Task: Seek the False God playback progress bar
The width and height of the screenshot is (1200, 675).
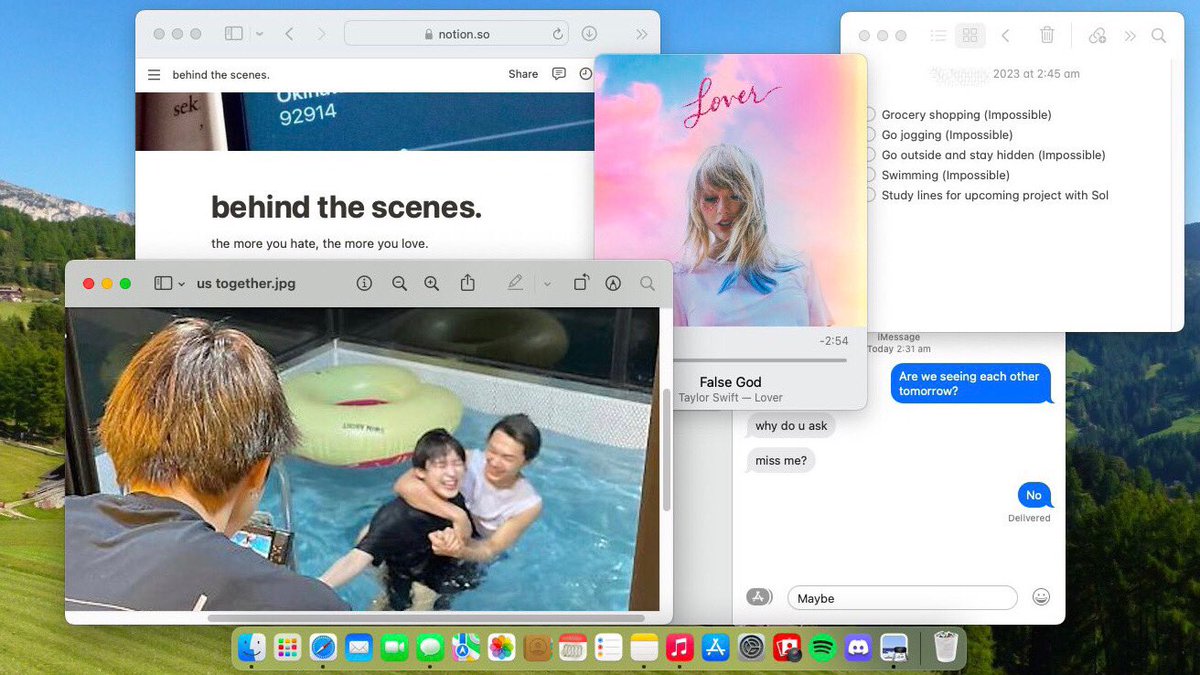Action: 760,360
